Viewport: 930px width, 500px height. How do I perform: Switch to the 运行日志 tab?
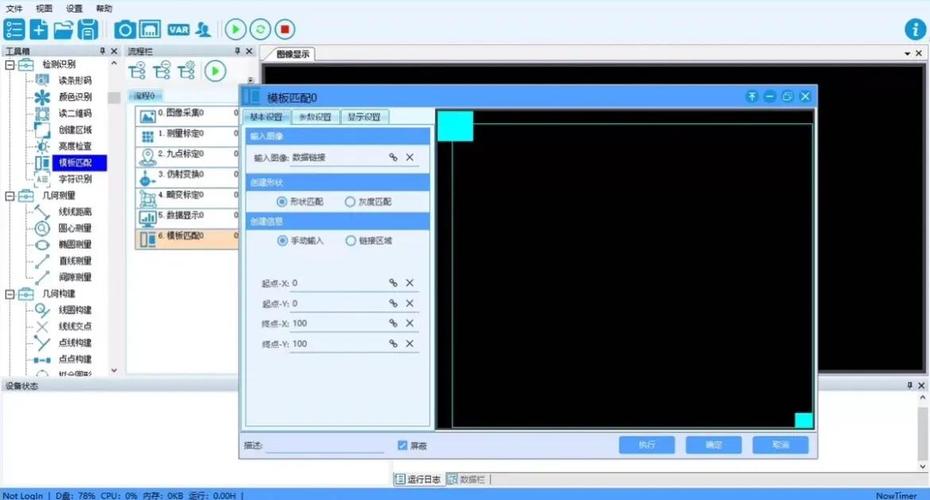click(x=418, y=479)
